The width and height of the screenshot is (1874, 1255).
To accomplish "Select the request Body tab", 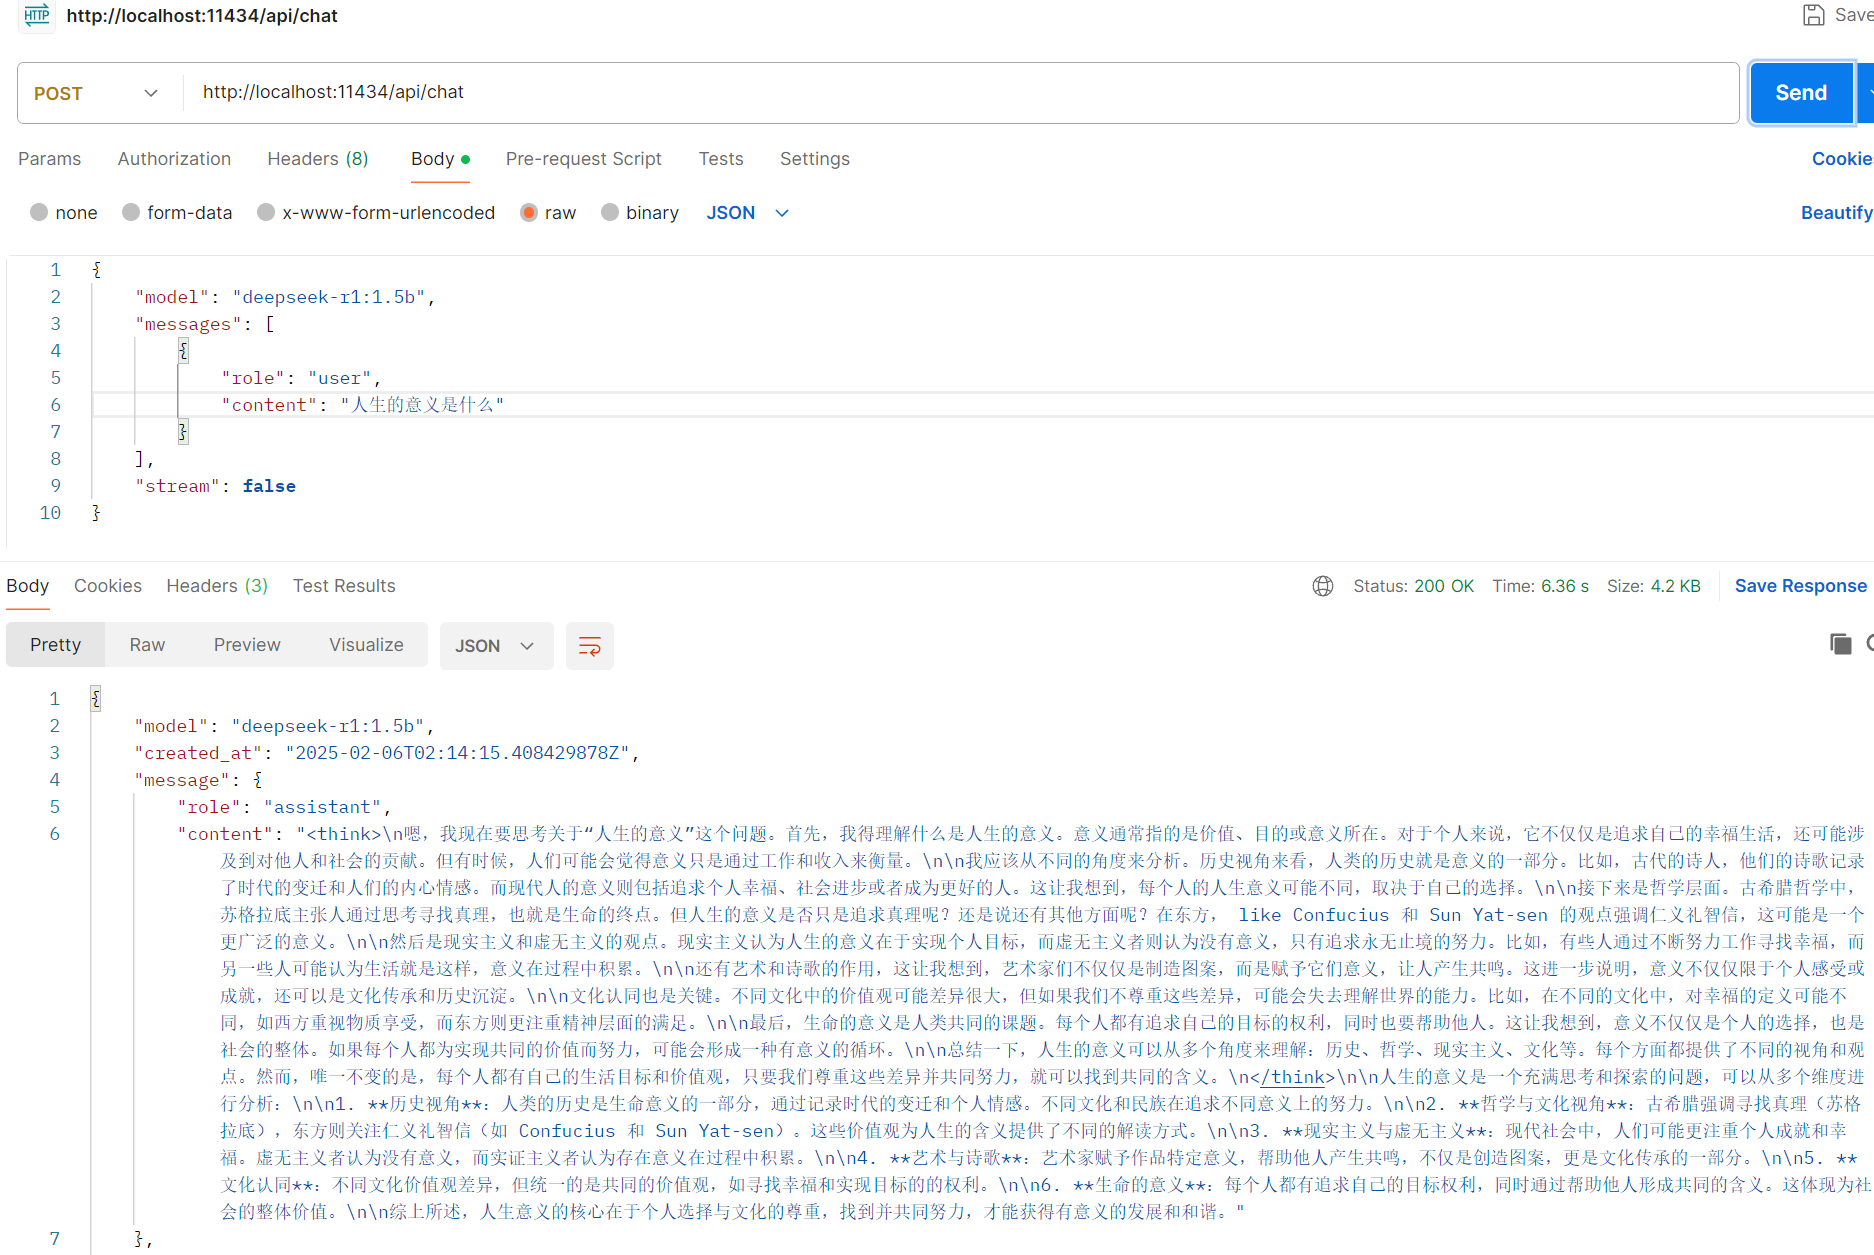I will pyautogui.click(x=440, y=159).
